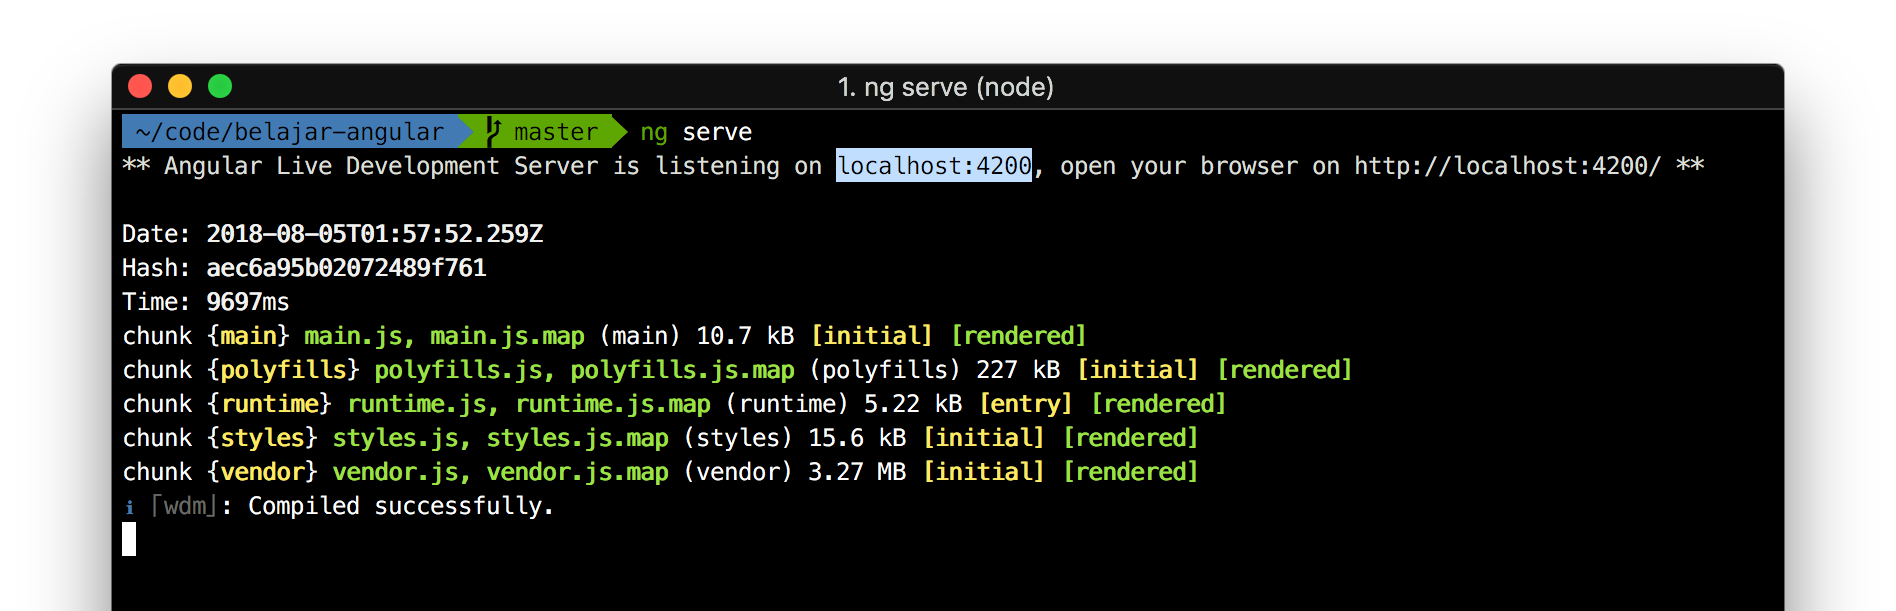Click 'vendor.js.map' file name
This screenshot has width=1896, height=611.
(577, 472)
